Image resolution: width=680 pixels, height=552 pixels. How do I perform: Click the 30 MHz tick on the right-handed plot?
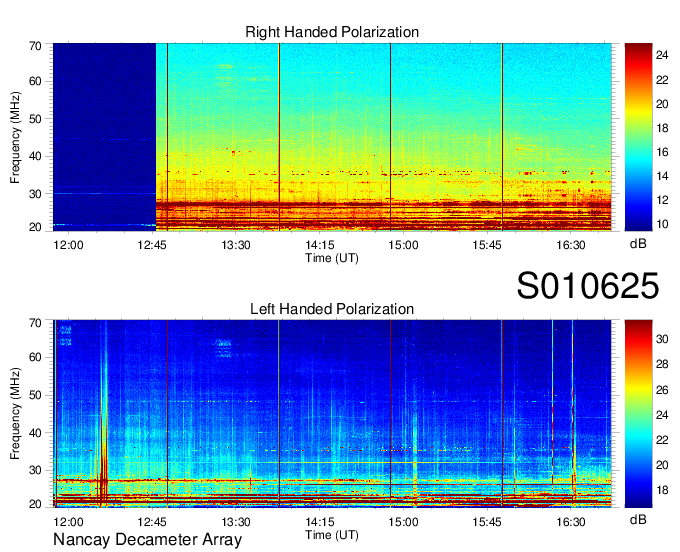(x=36, y=194)
